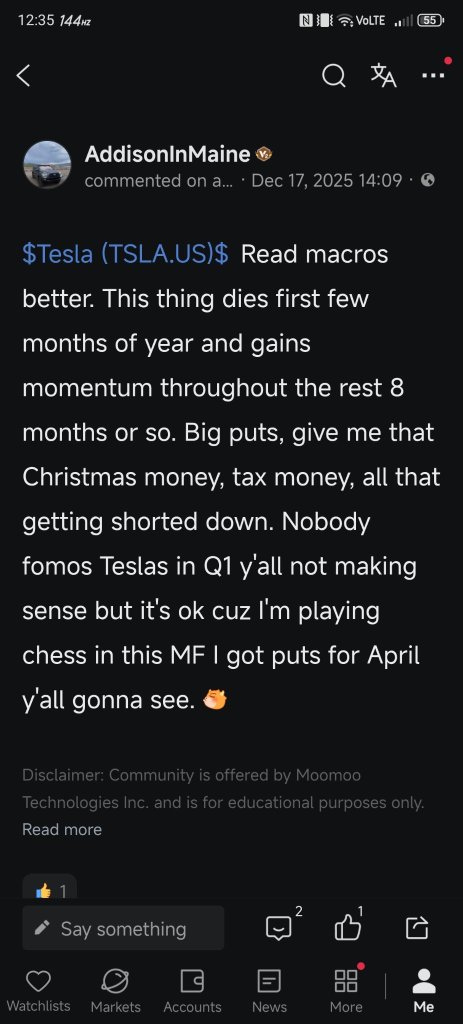Open the search magnifier icon
This screenshot has width=463, height=1024.
click(334, 76)
